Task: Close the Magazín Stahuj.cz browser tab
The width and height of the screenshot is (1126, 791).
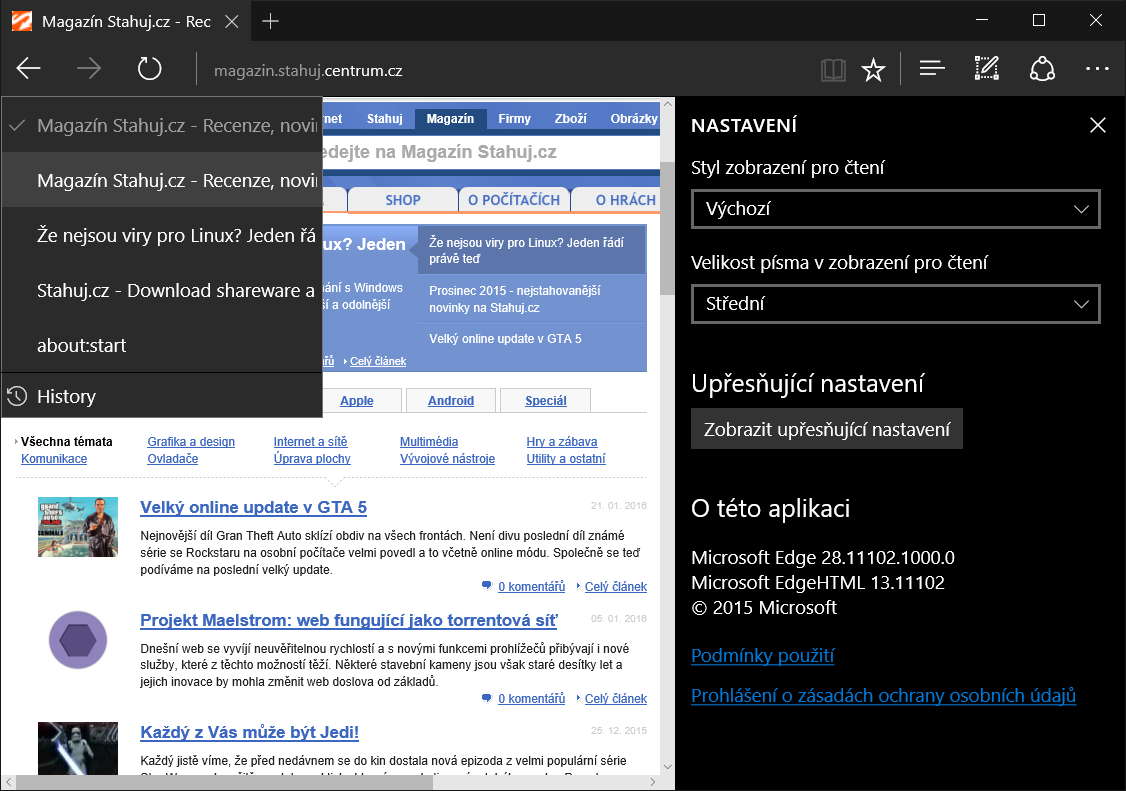Action: point(231,22)
